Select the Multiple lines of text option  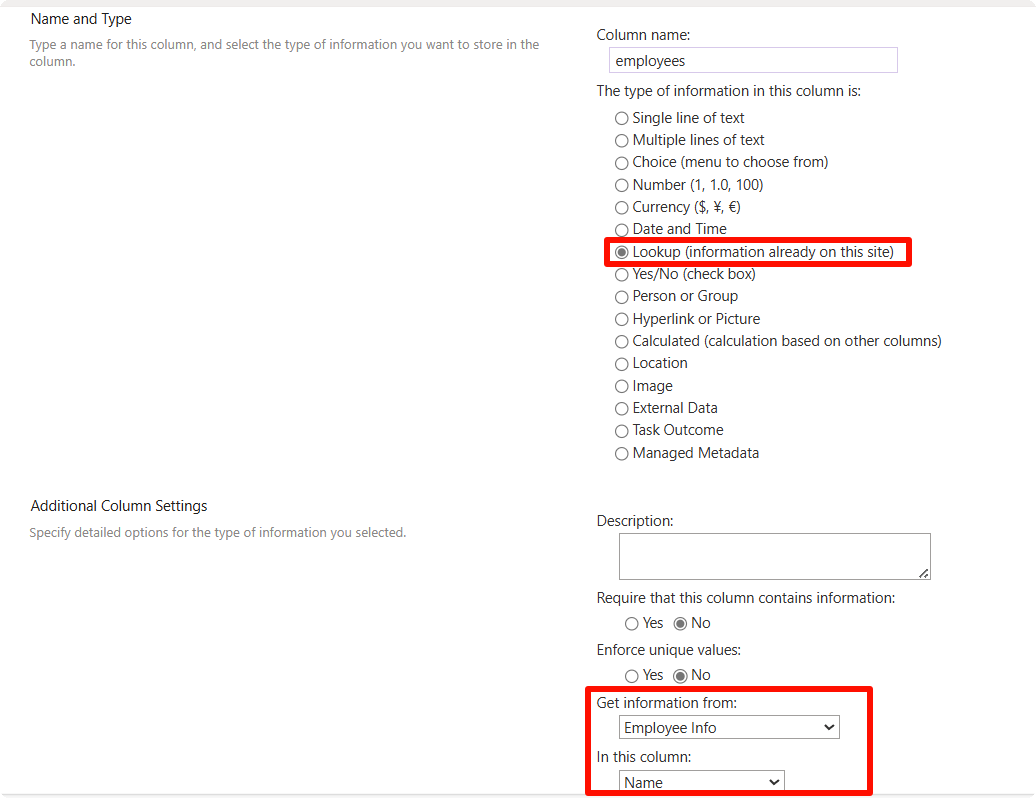click(621, 140)
